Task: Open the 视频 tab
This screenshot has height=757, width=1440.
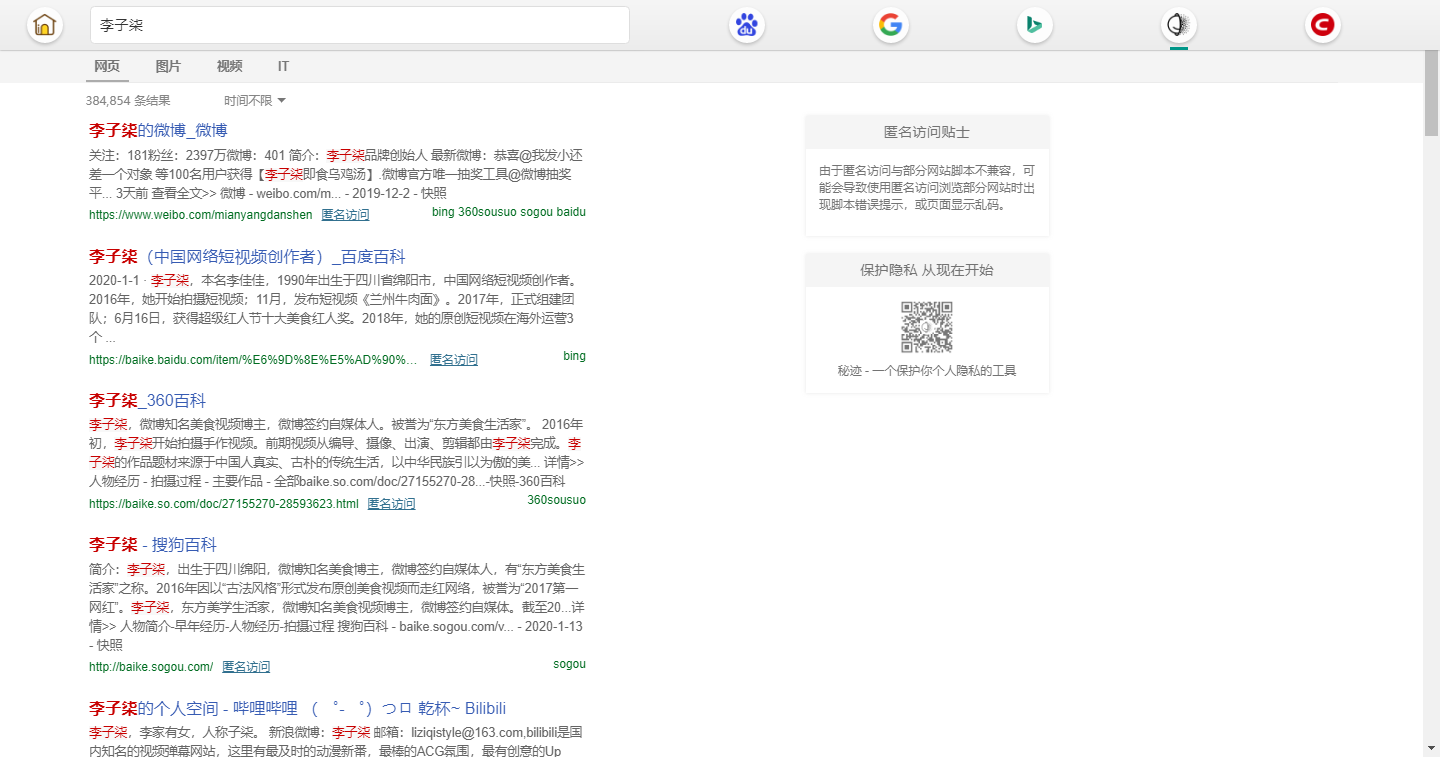Action: pos(229,66)
